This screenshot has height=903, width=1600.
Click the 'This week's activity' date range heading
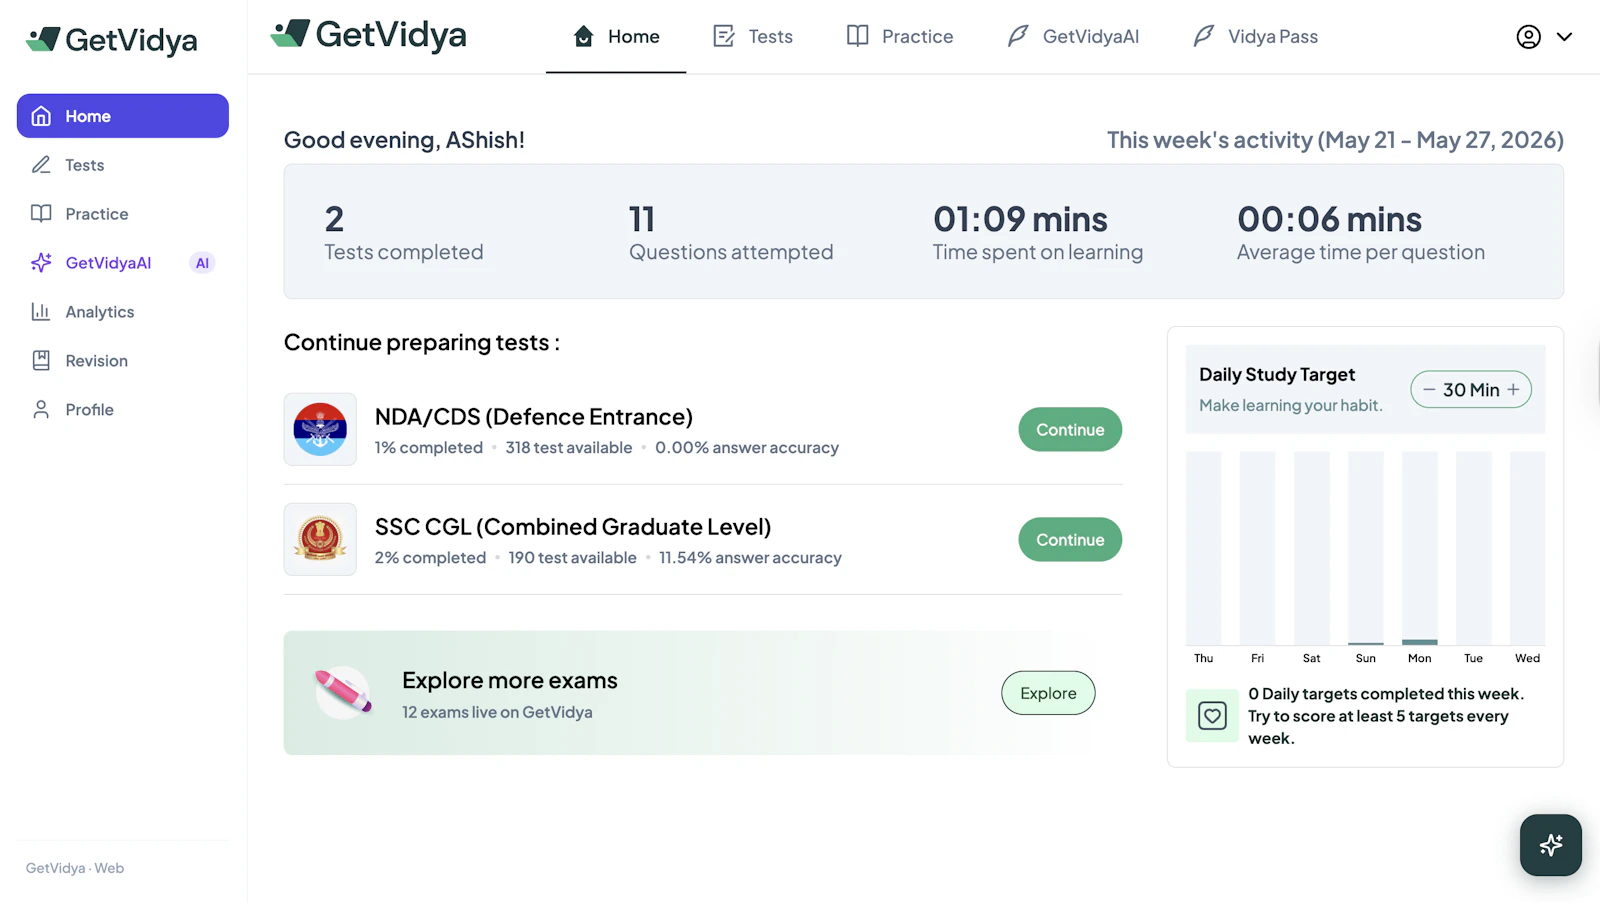pos(1335,140)
